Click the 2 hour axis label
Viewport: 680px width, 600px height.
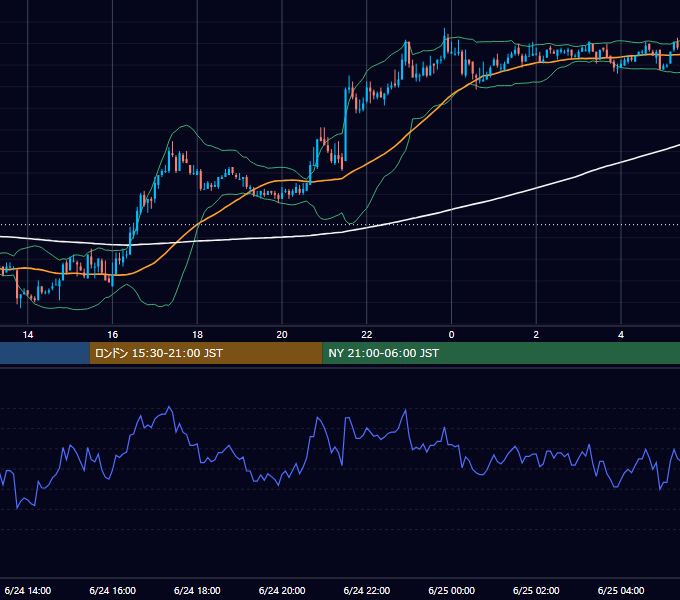536,335
